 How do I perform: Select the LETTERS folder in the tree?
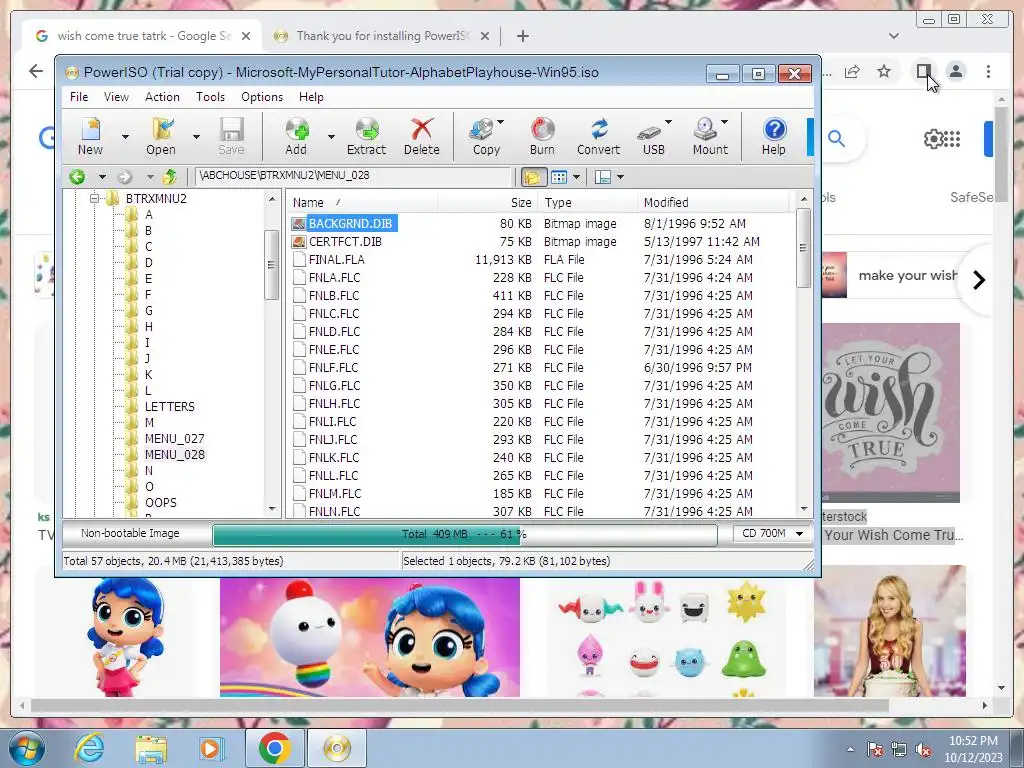[170, 407]
